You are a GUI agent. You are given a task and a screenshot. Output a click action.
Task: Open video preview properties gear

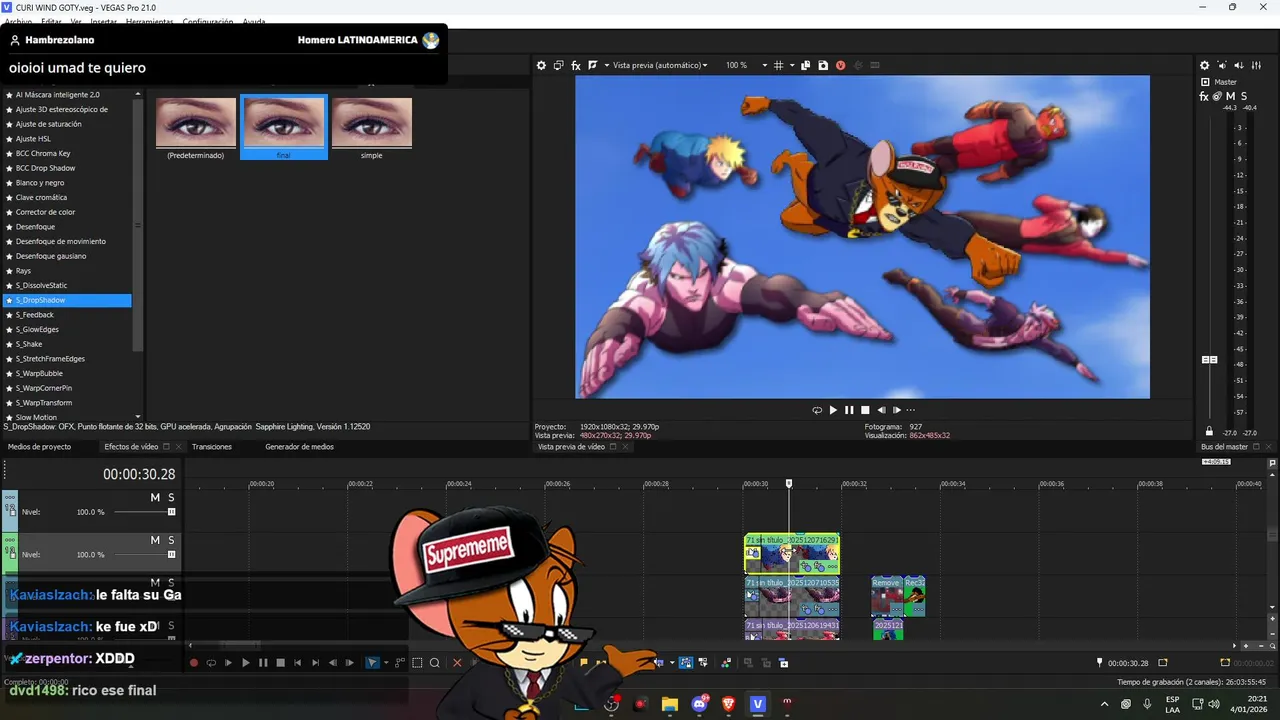tap(541, 65)
